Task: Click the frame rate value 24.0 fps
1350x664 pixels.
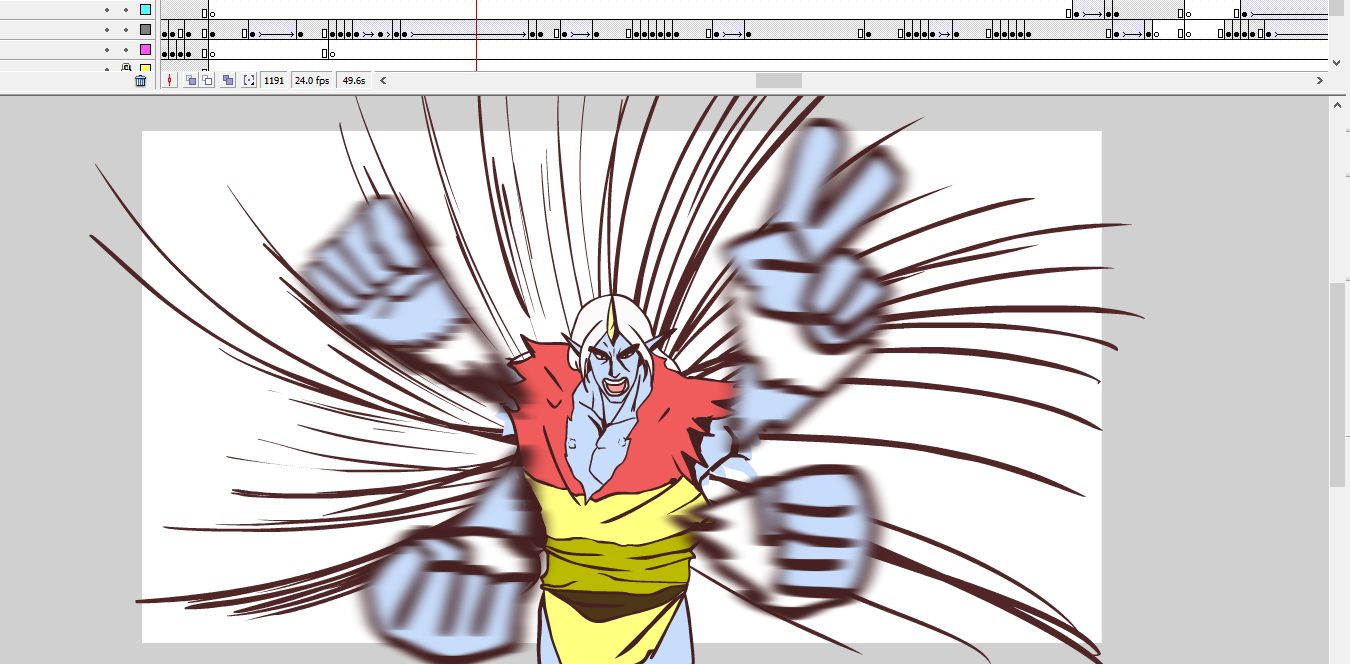Action: pyautogui.click(x=312, y=80)
